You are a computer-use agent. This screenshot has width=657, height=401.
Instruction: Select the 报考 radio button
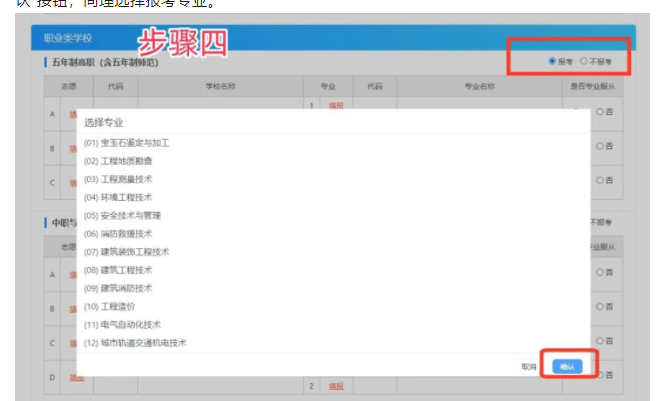click(552, 61)
